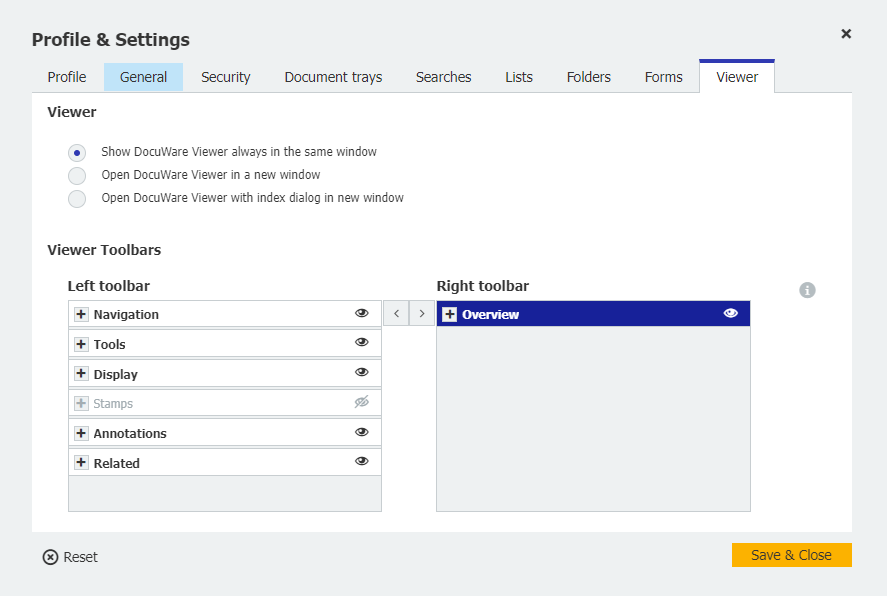This screenshot has height=596, width=887.
Task: Toggle the Display toolbar eye icon
Action: pyautogui.click(x=362, y=372)
